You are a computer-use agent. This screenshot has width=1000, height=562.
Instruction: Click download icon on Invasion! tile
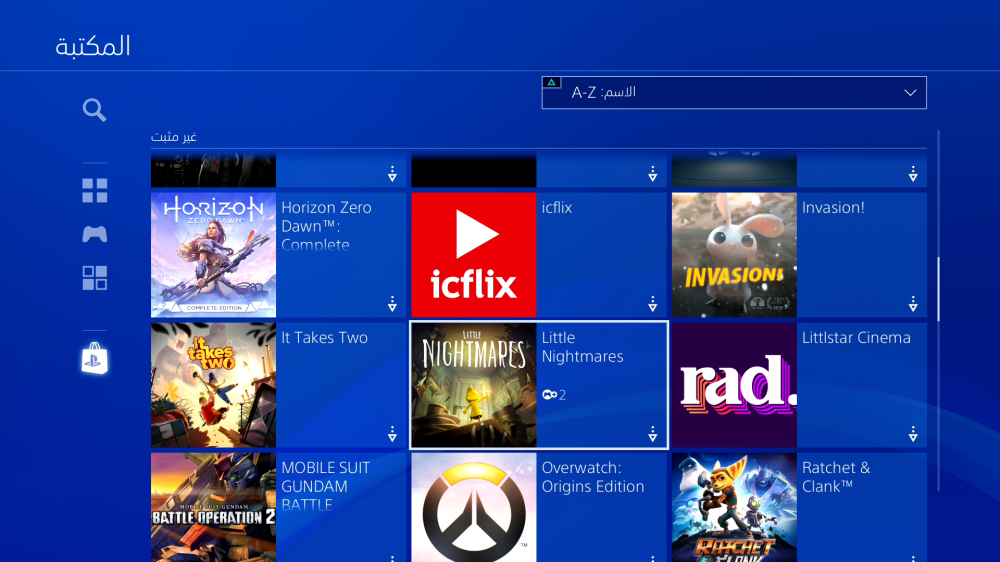(x=913, y=304)
